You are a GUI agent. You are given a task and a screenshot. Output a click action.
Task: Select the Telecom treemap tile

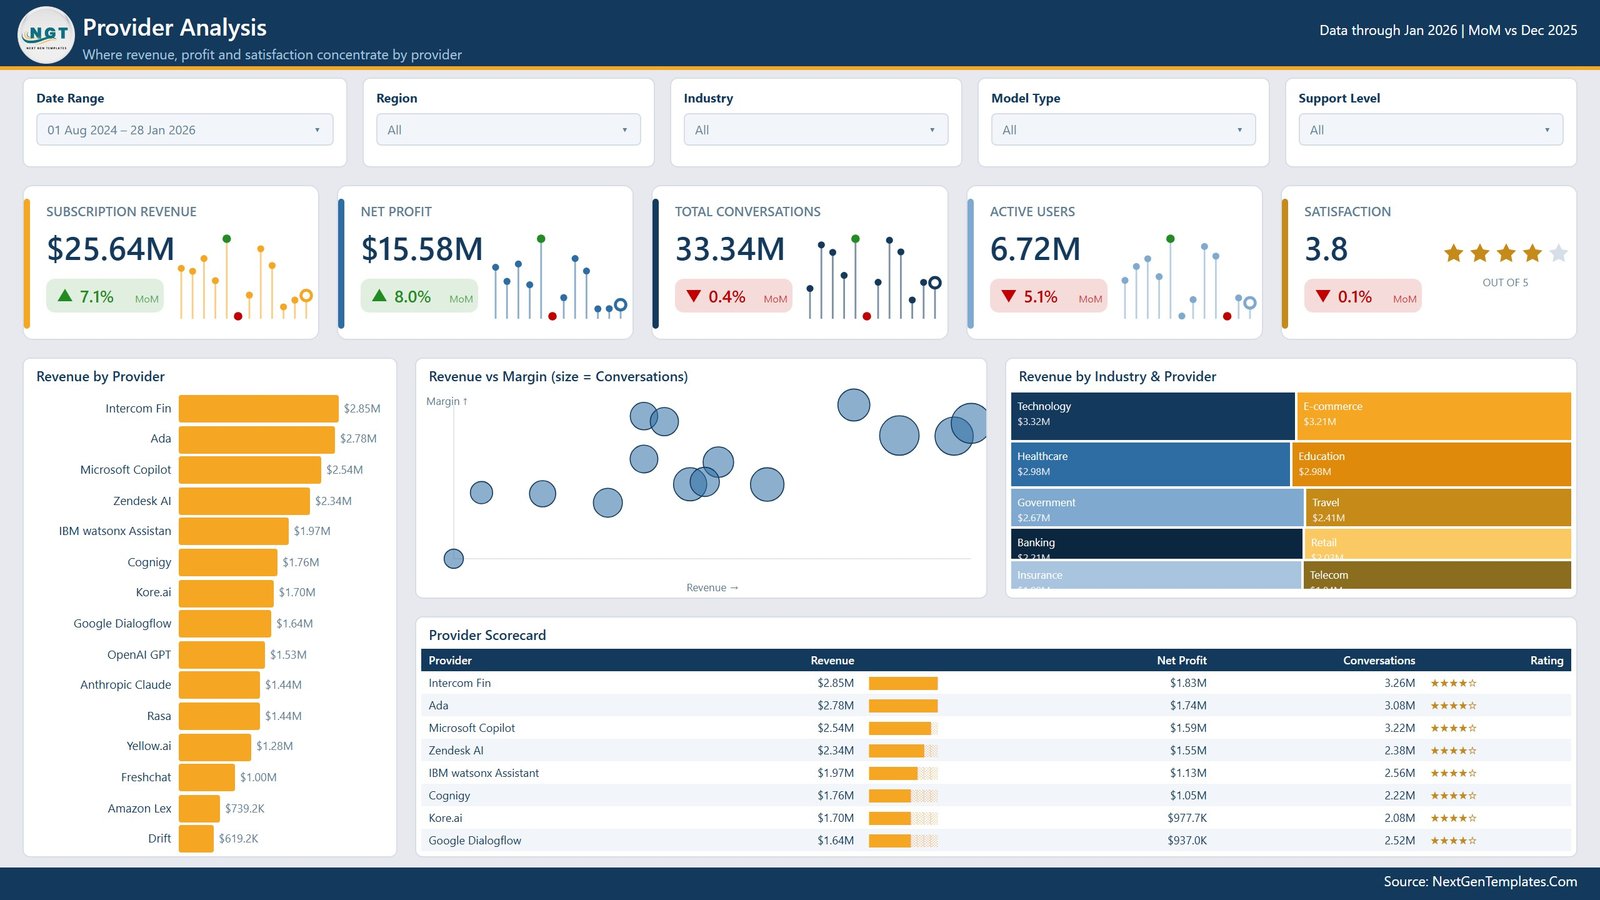click(1437, 575)
